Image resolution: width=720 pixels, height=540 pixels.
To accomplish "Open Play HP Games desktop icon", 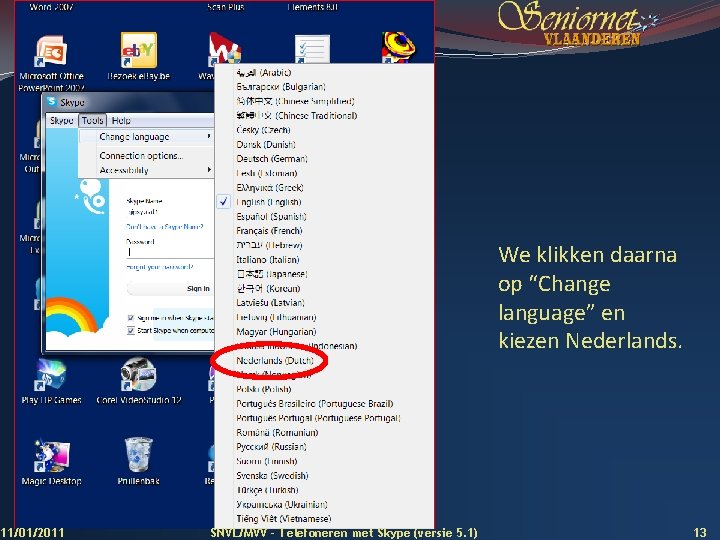I will click(51, 382).
